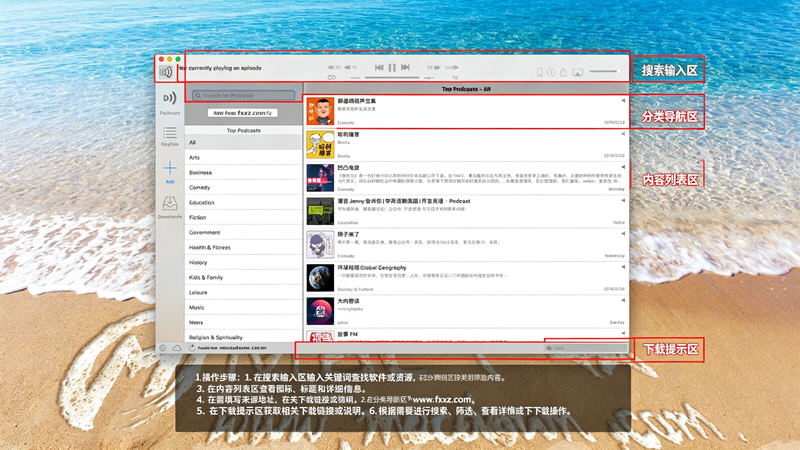Skip to previous episode
This screenshot has height=450, width=800.
click(379, 67)
